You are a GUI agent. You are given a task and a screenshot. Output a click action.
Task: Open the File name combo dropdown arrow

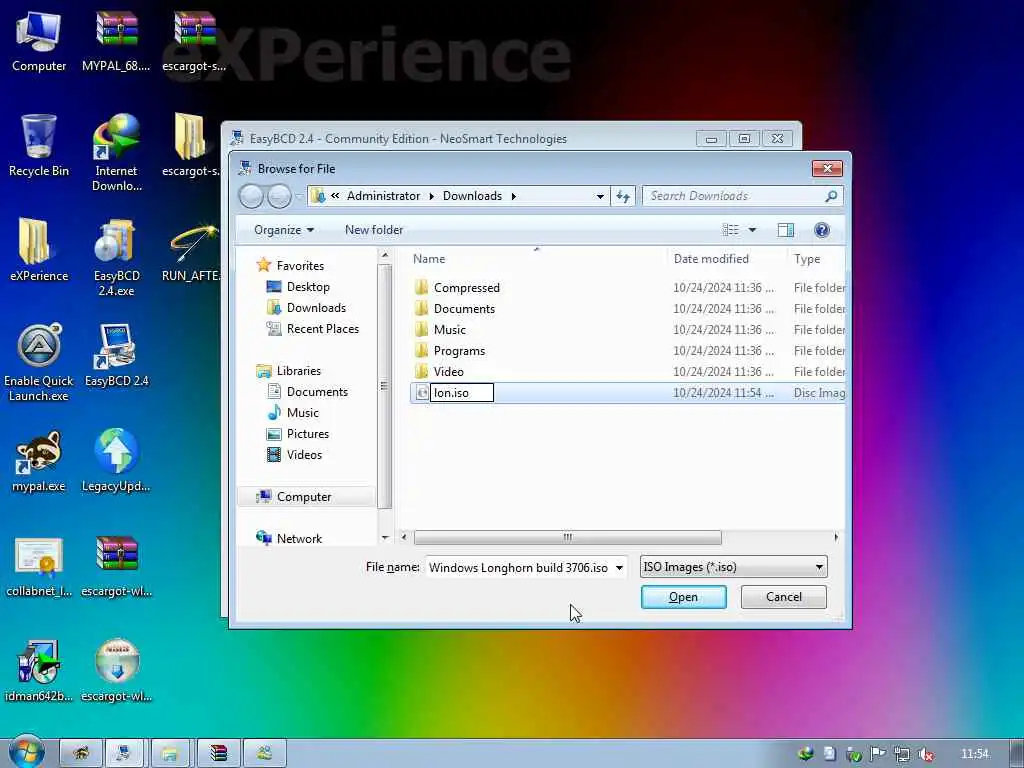click(x=619, y=568)
